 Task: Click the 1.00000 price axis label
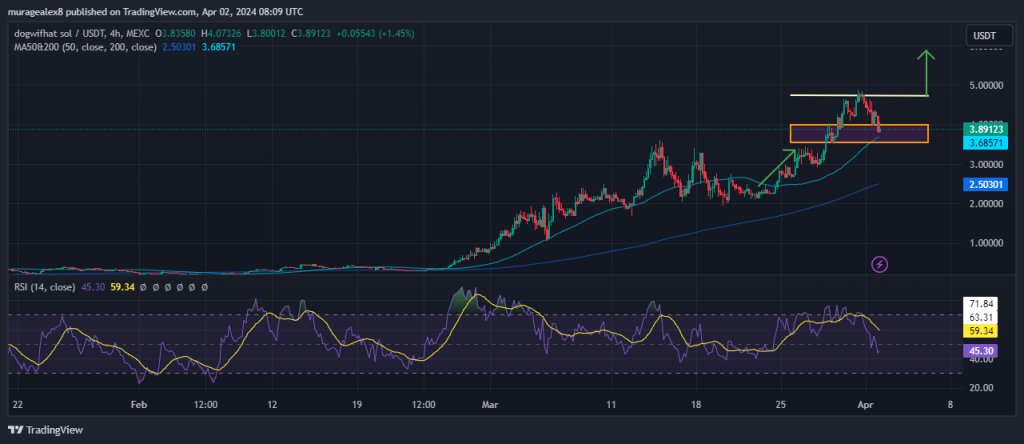[x=984, y=243]
